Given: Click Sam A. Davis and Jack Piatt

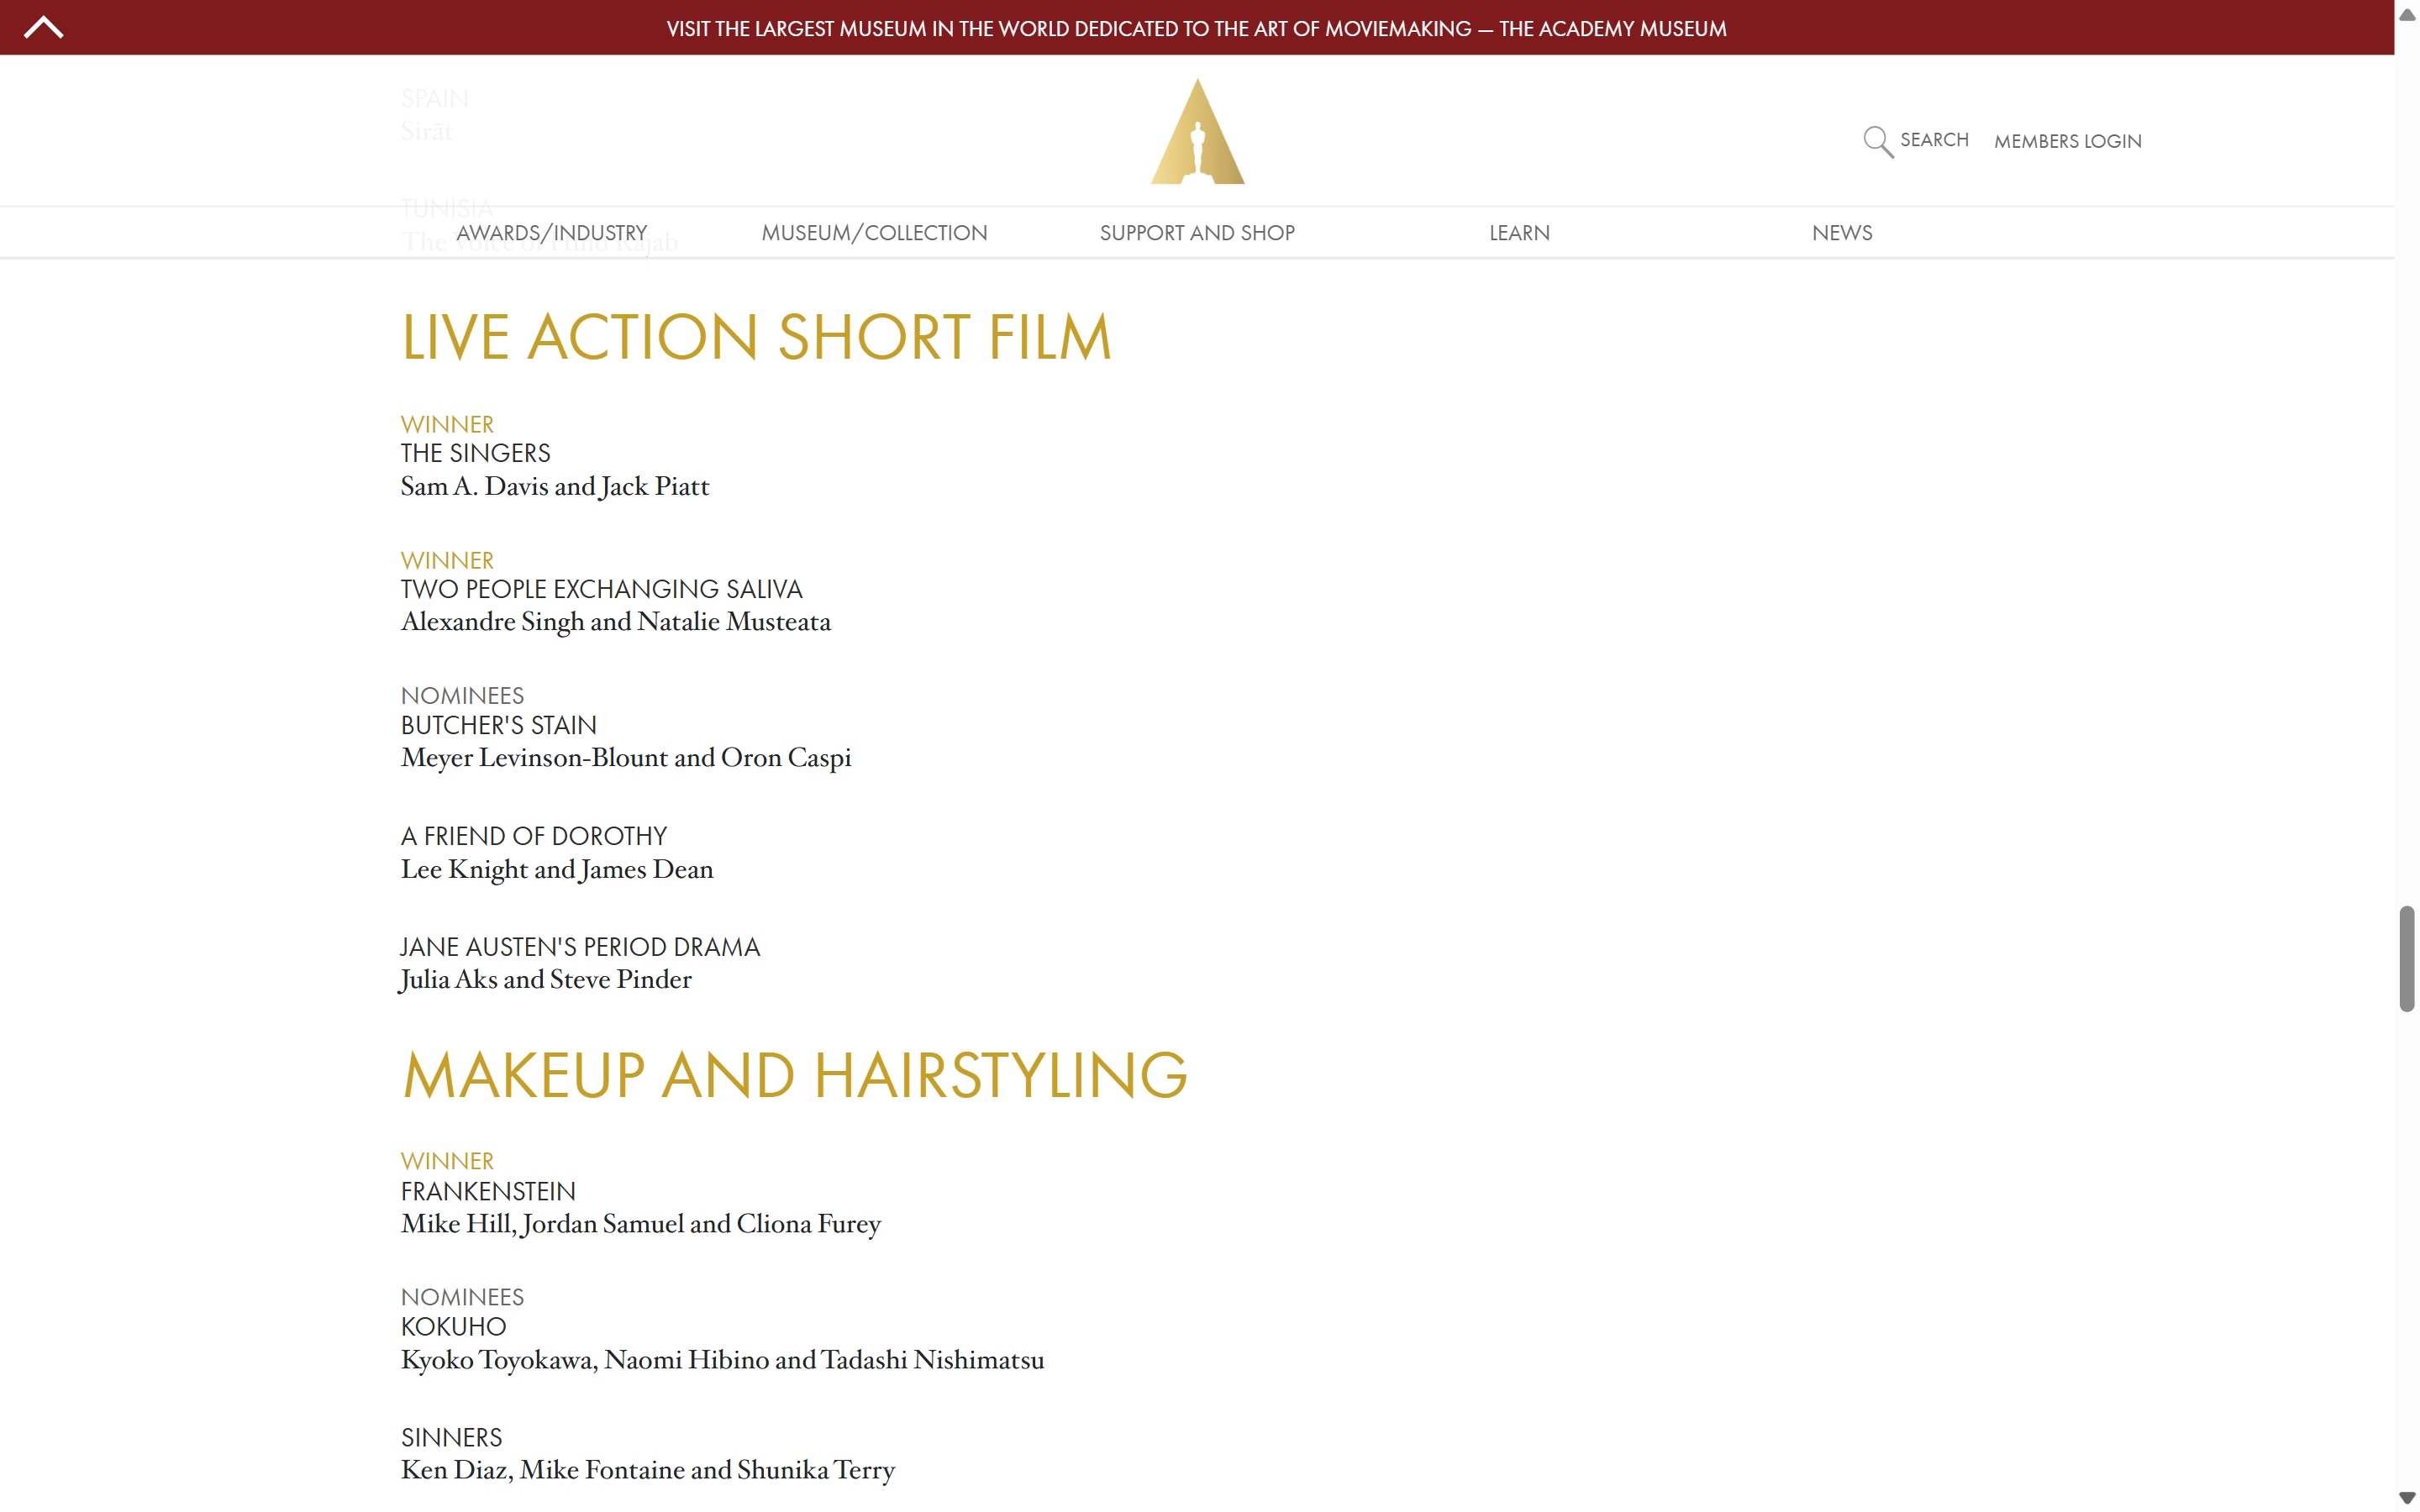Looking at the screenshot, I should (555, 487).
